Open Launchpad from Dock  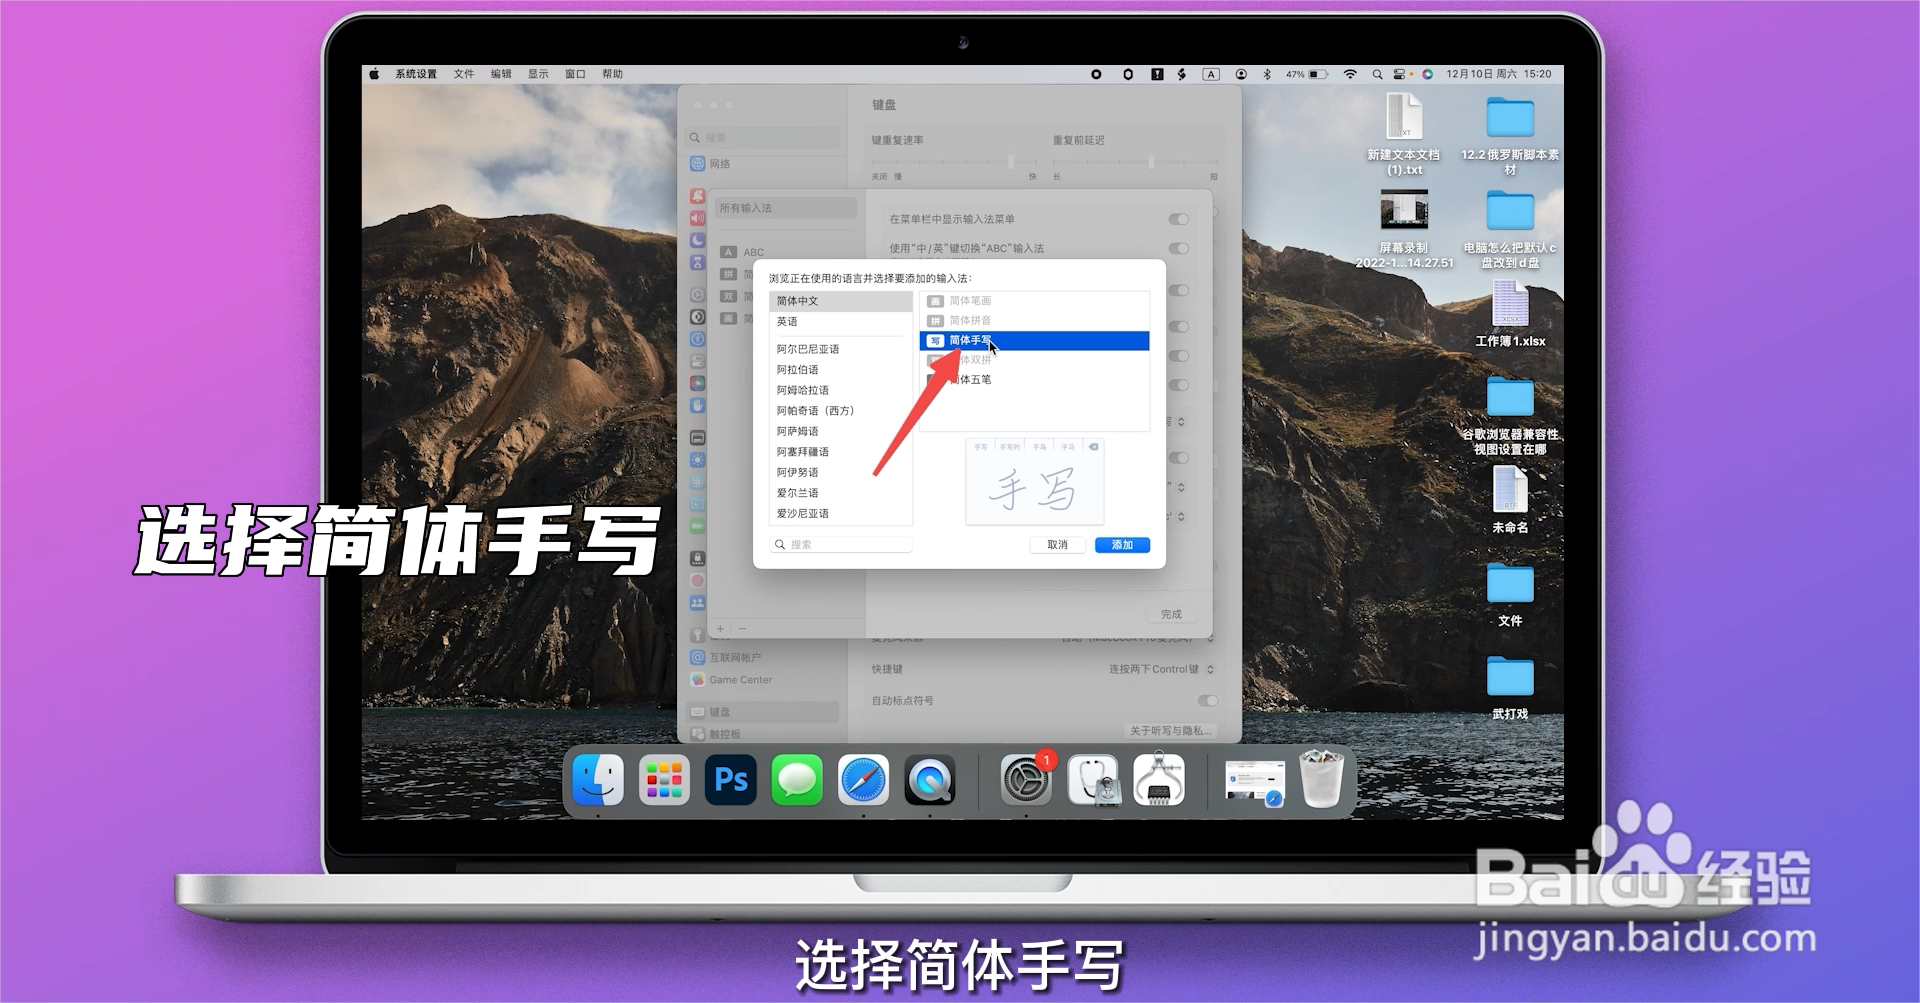click(664, 780)
